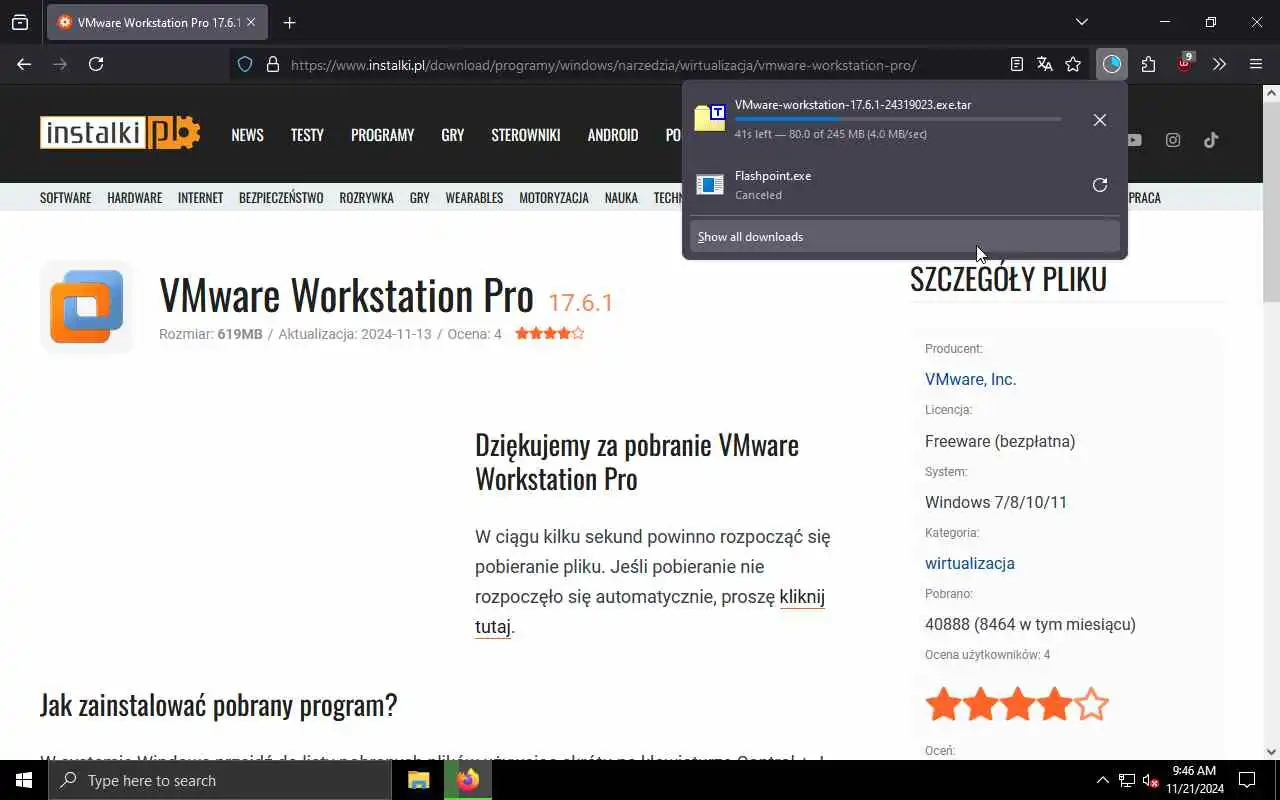Screen dimensions: 1280x800
Task: Open wirtualizacja category link
Action: 969,563
